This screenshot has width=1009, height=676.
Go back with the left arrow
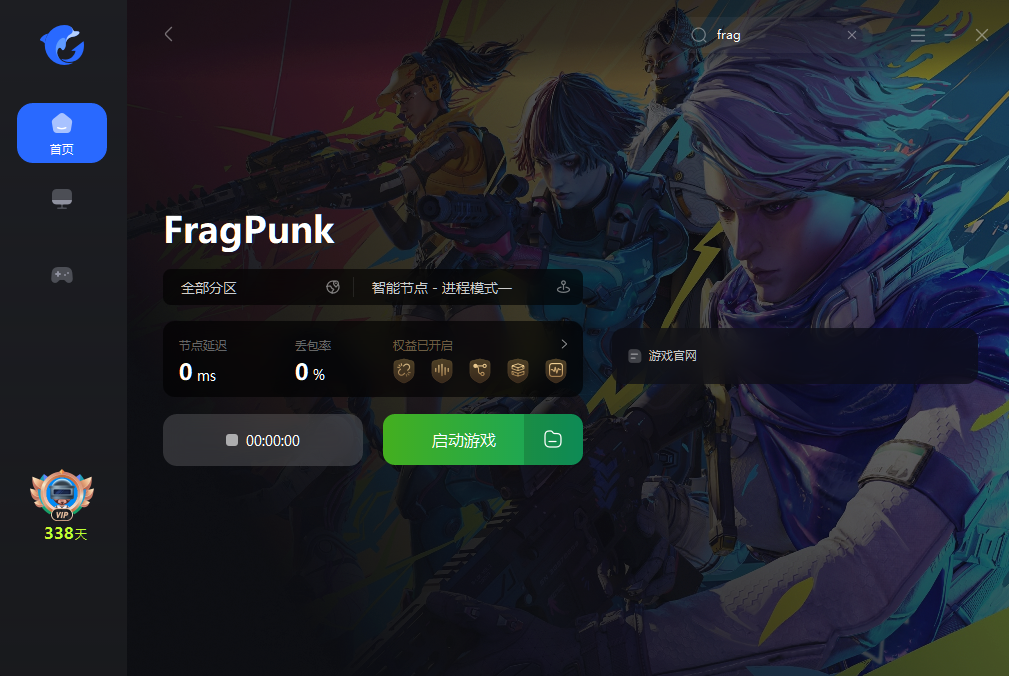click(x=169, y=34)
